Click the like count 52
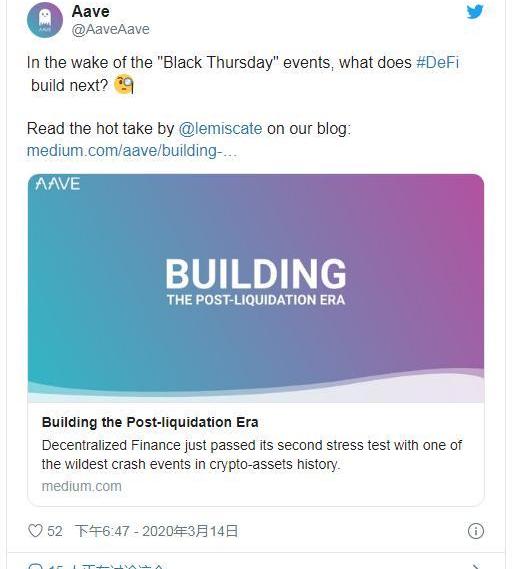Image resolution: width=514 pixels, height=569 pixels. click(54, 531)
